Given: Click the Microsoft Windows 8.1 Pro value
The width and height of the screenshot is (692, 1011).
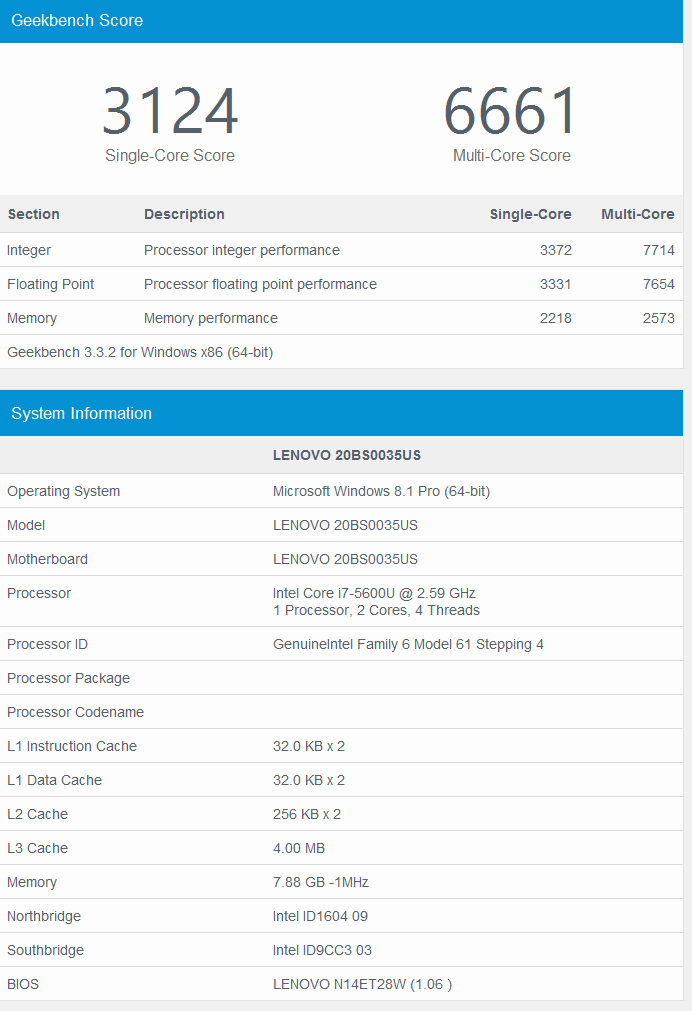Looking at the screenshot, I should 381,491.
